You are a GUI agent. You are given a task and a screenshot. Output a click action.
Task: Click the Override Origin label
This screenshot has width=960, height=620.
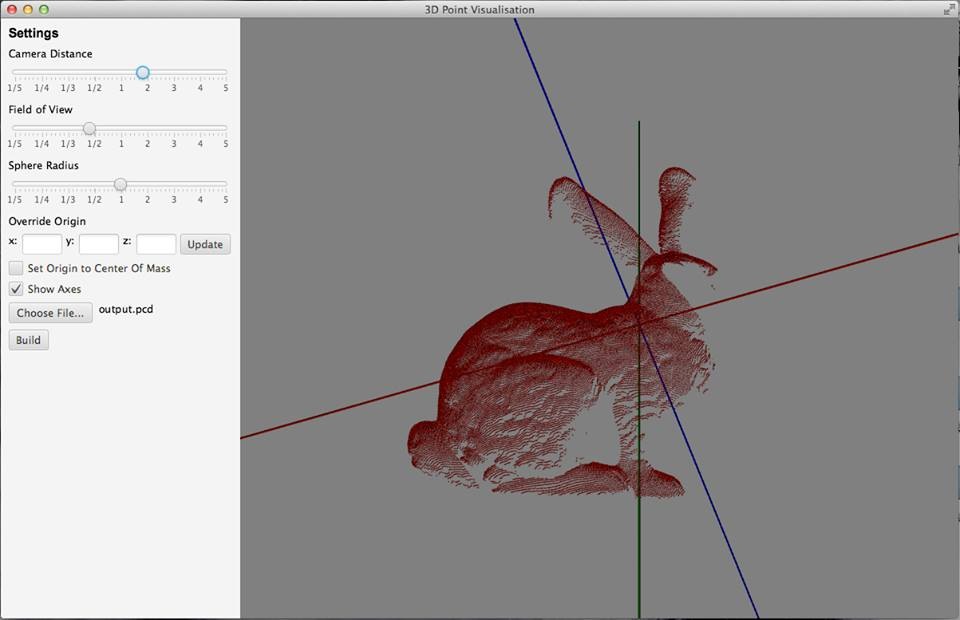47,221
